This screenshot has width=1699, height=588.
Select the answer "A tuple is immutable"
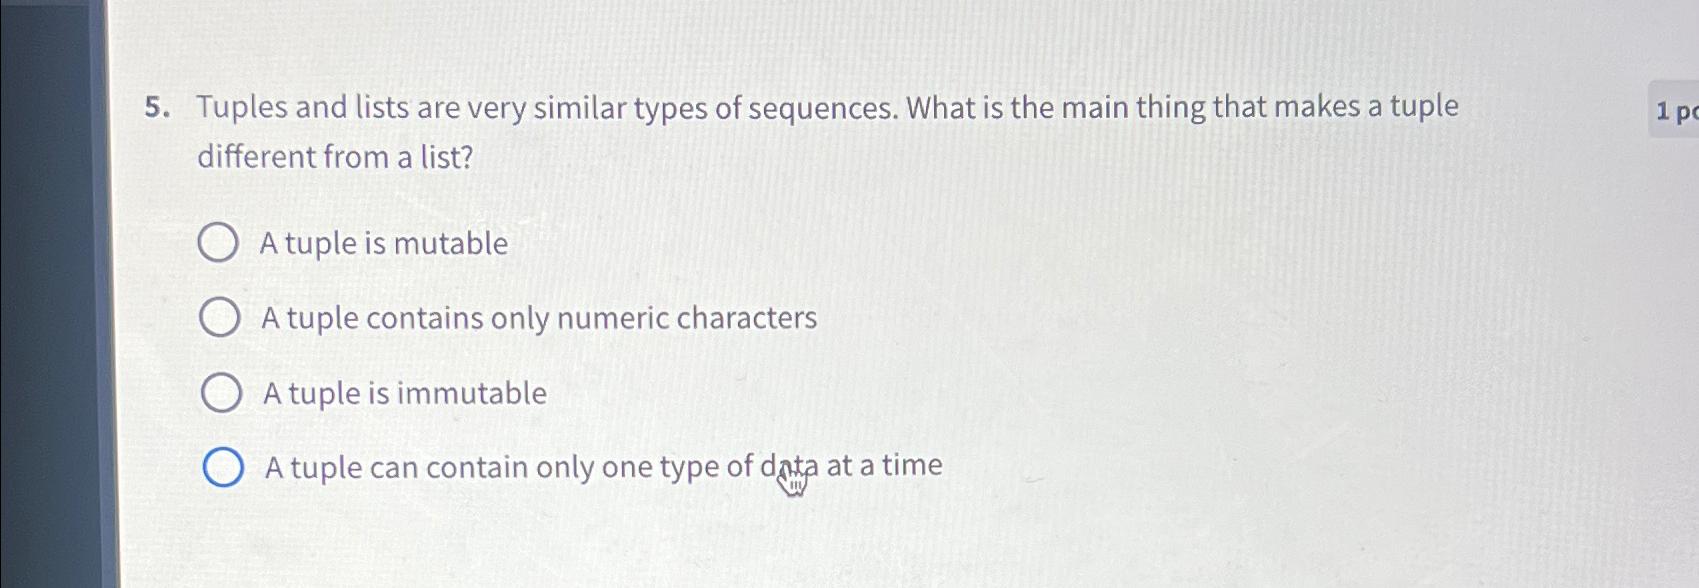(218, 391)
